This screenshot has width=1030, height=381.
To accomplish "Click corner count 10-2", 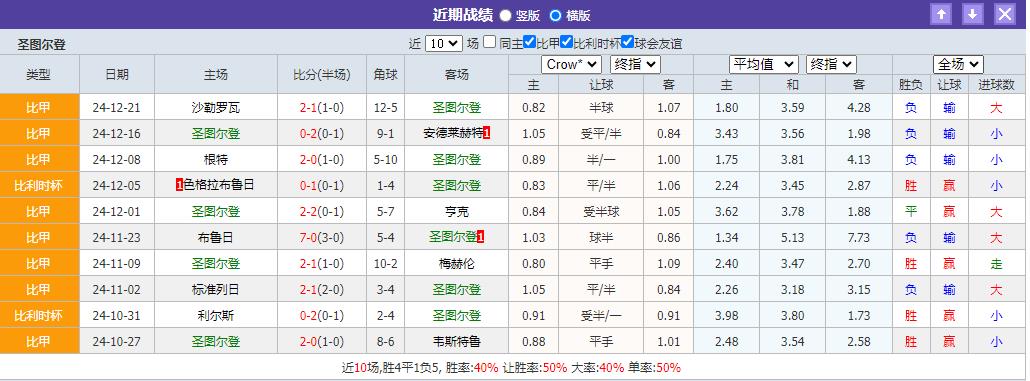I will pos(386,263).
